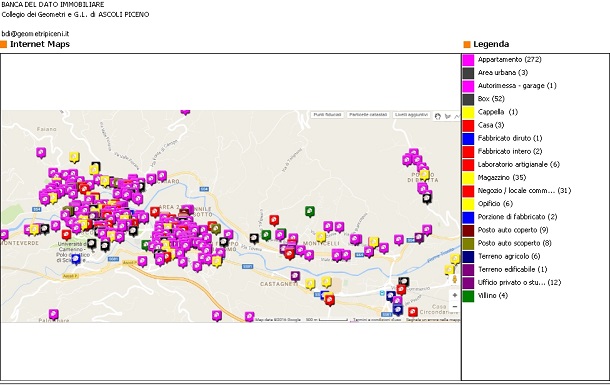The width and height of the screenshot is (610, 386).
Task: Click the blue marker near Università di Camerino
Action: 76,259
